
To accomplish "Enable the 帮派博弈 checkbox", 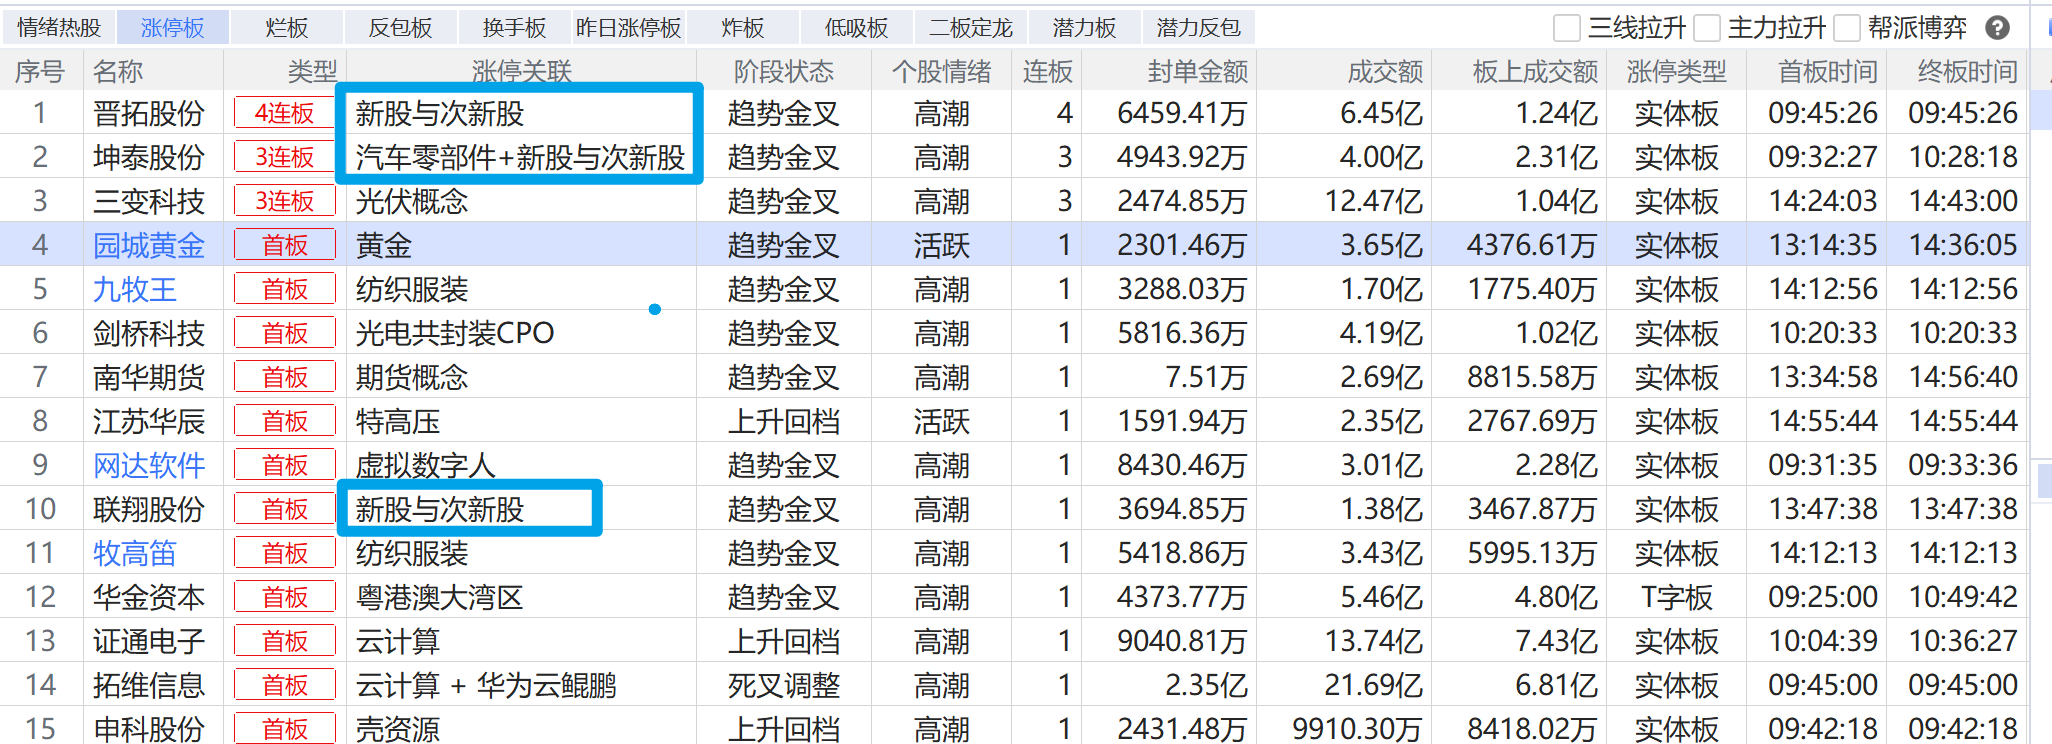I will click(x=1847, y=28).
